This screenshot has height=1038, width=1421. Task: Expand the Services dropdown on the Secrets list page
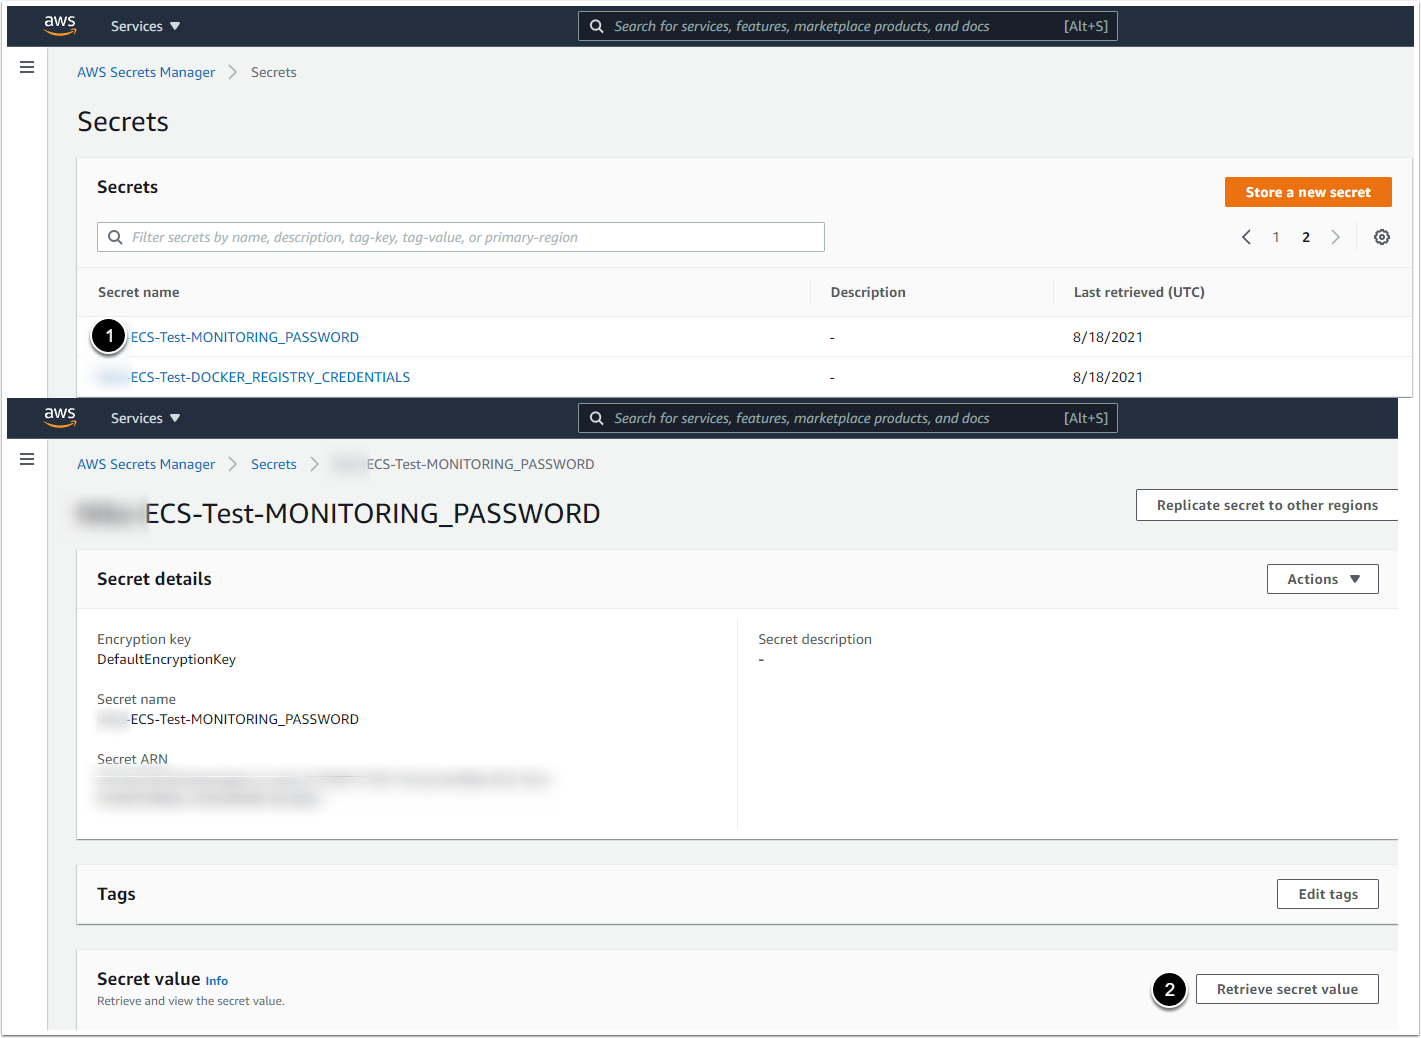(146, 26)
